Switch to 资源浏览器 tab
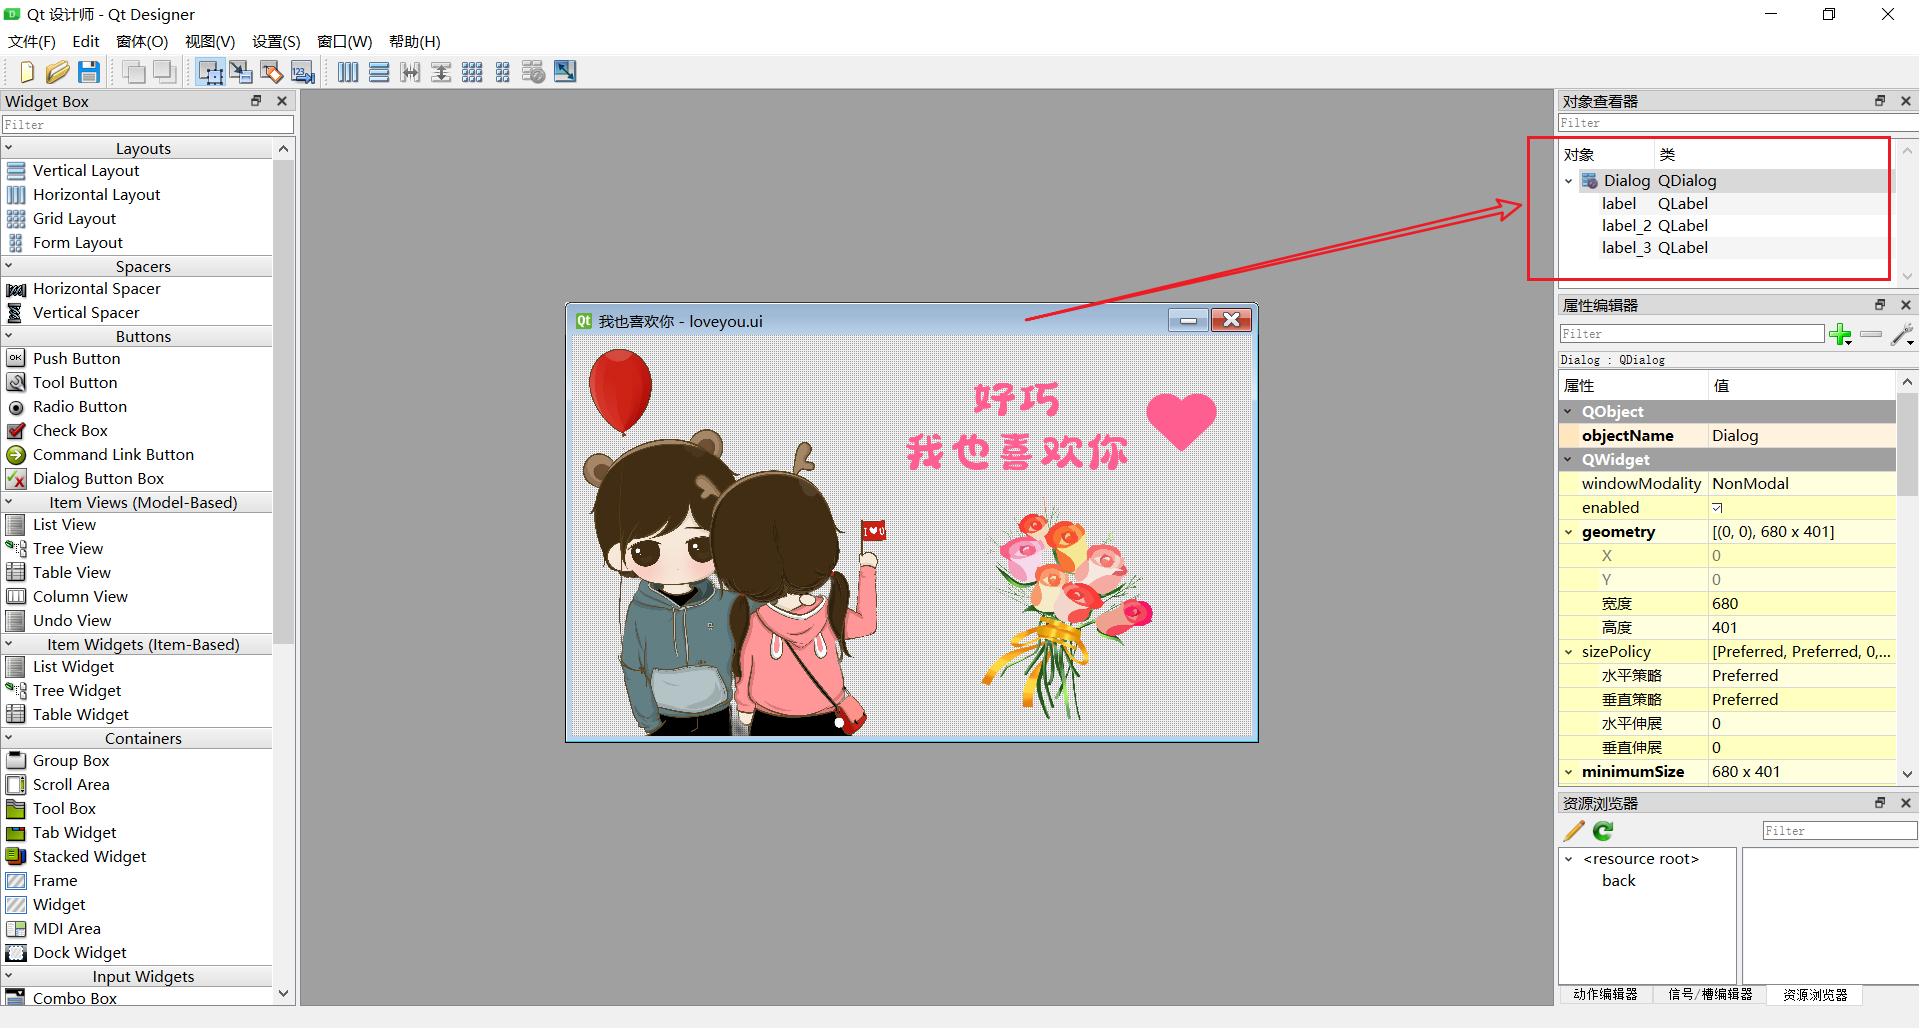 [x=1815, y=995]
